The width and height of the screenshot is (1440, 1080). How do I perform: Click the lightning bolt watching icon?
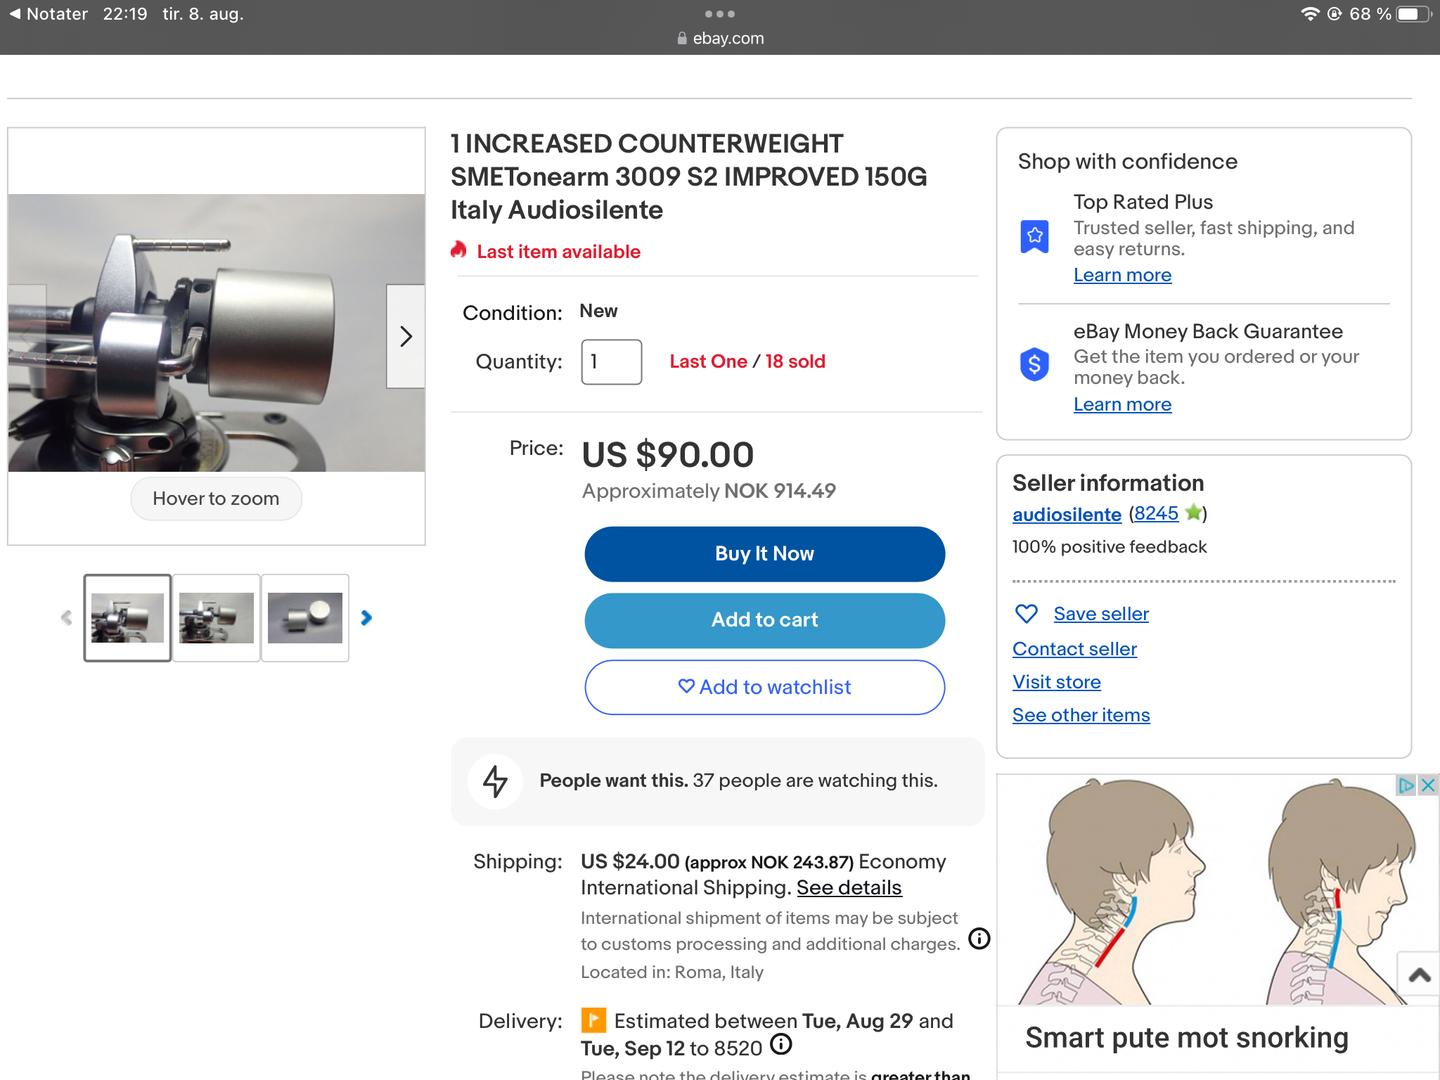click(x=495, y=781)
